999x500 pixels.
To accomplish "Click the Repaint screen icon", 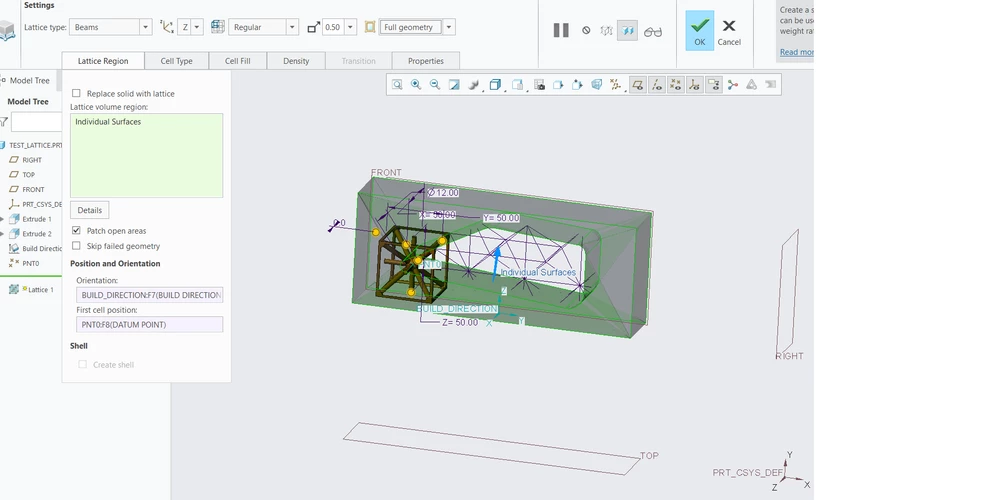I will tap(454, 85).
